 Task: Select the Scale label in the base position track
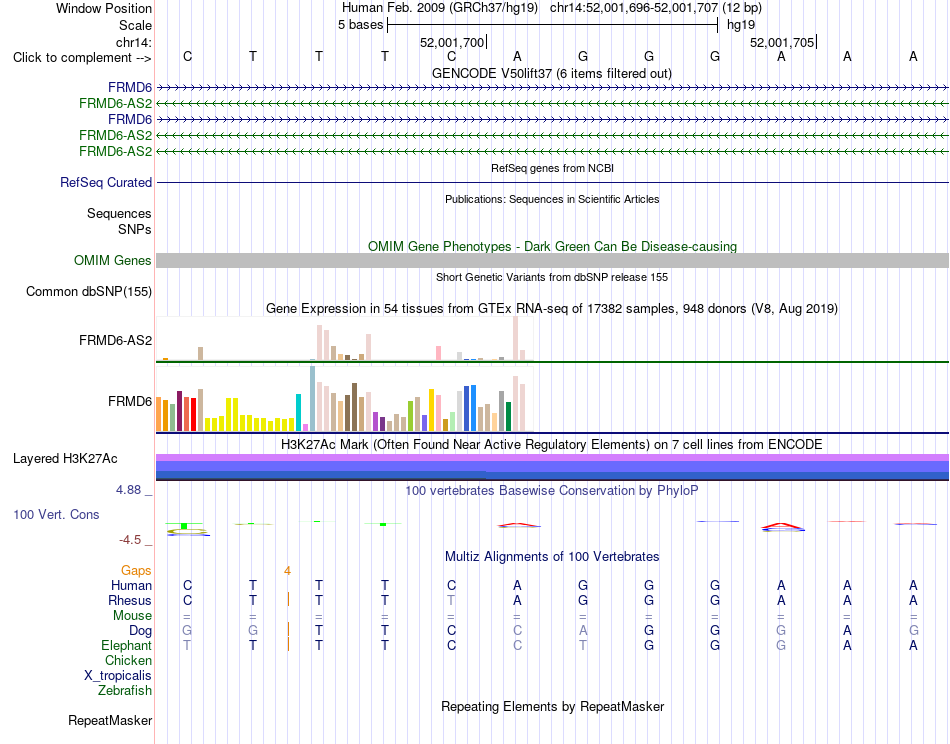(x=135, y=25)
